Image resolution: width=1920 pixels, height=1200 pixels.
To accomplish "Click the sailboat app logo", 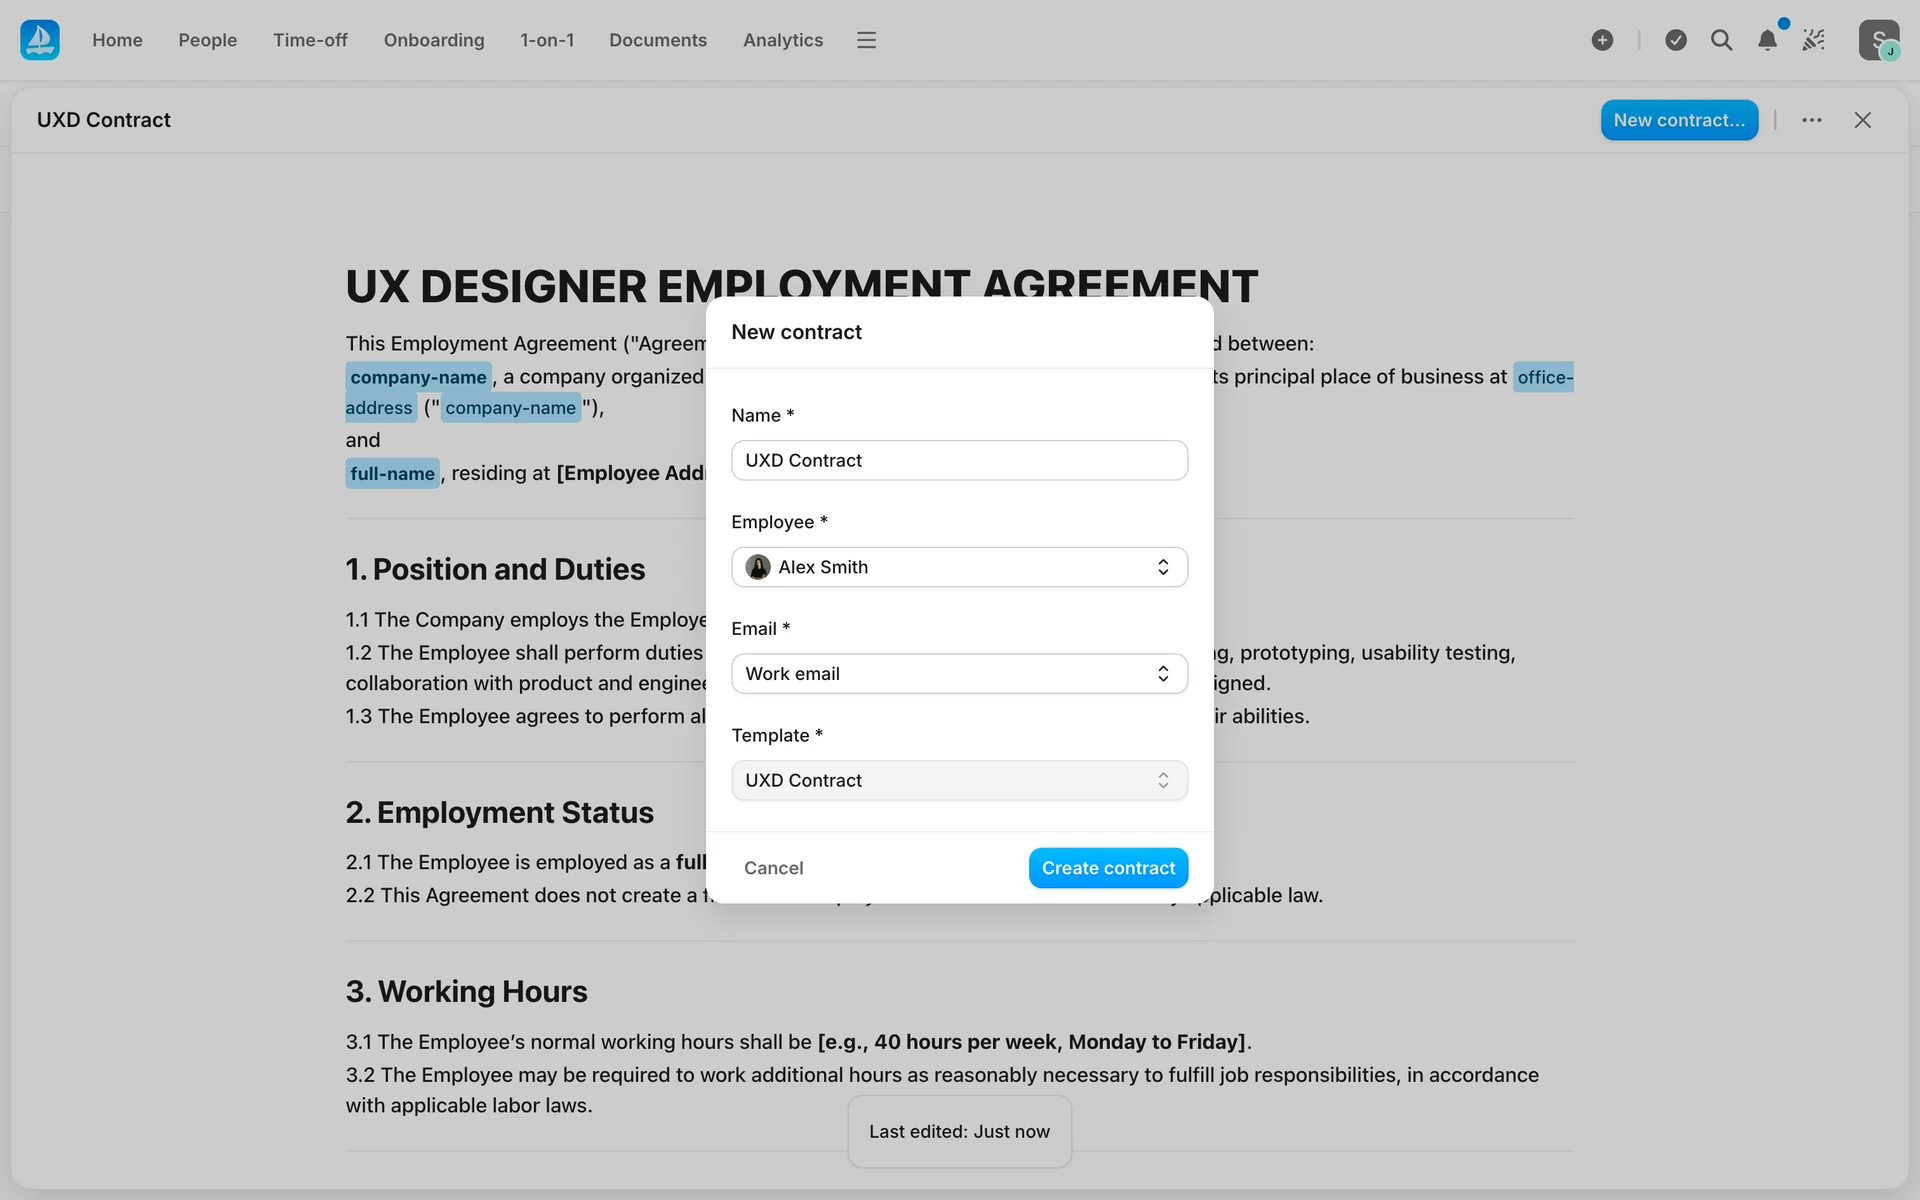I will (40, 40).
